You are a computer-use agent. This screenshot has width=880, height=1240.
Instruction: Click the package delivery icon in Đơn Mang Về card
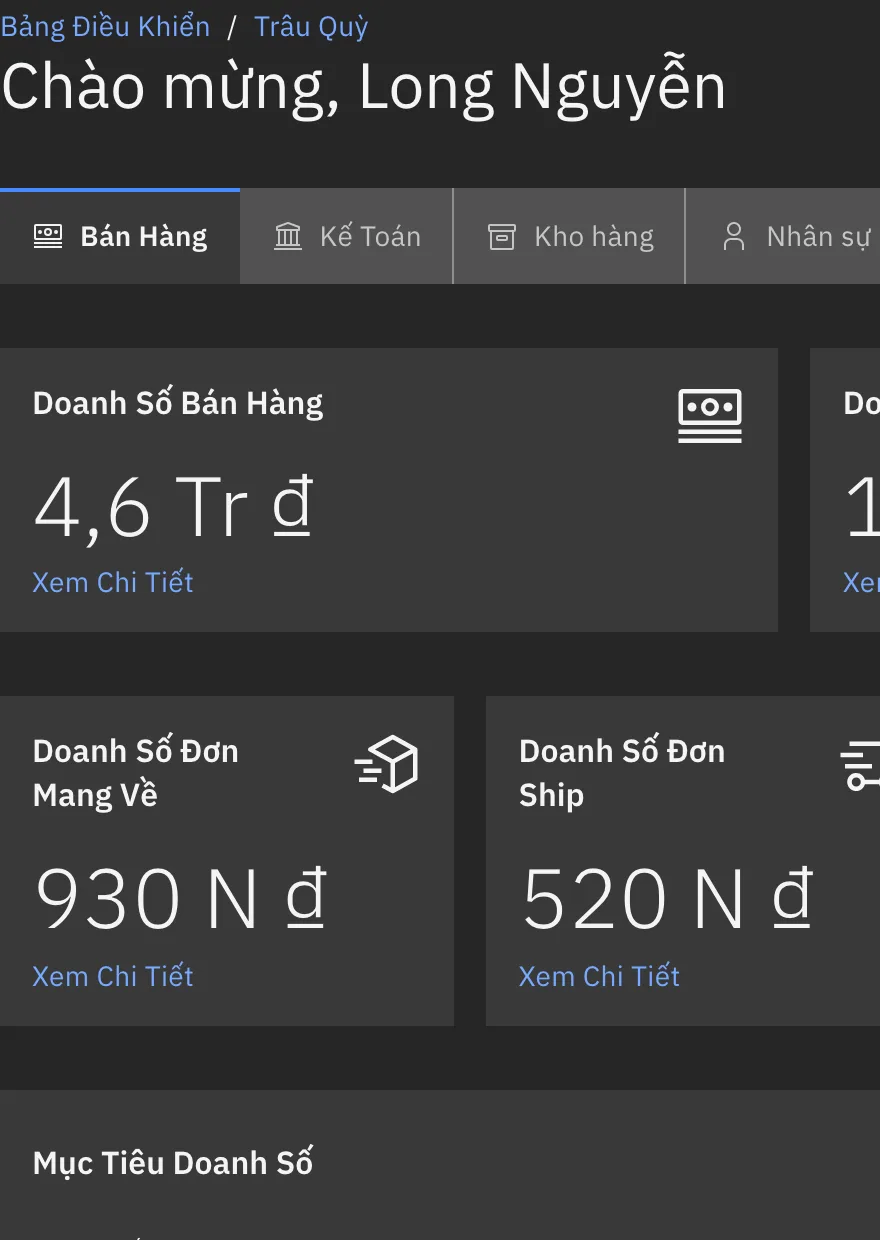click(x=386, y=764)
